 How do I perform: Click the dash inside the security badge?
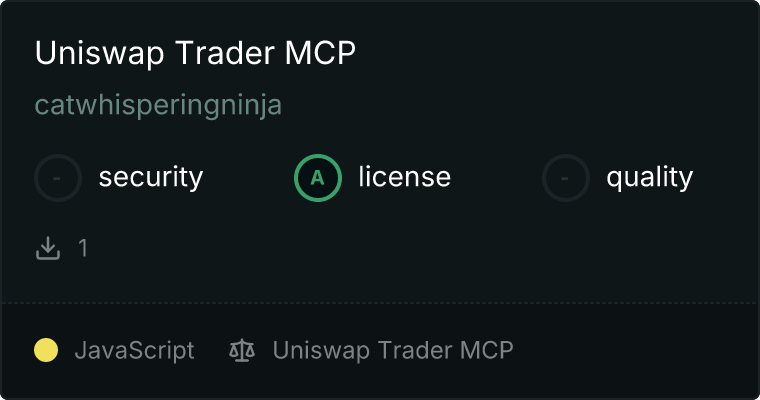point(57,178)
